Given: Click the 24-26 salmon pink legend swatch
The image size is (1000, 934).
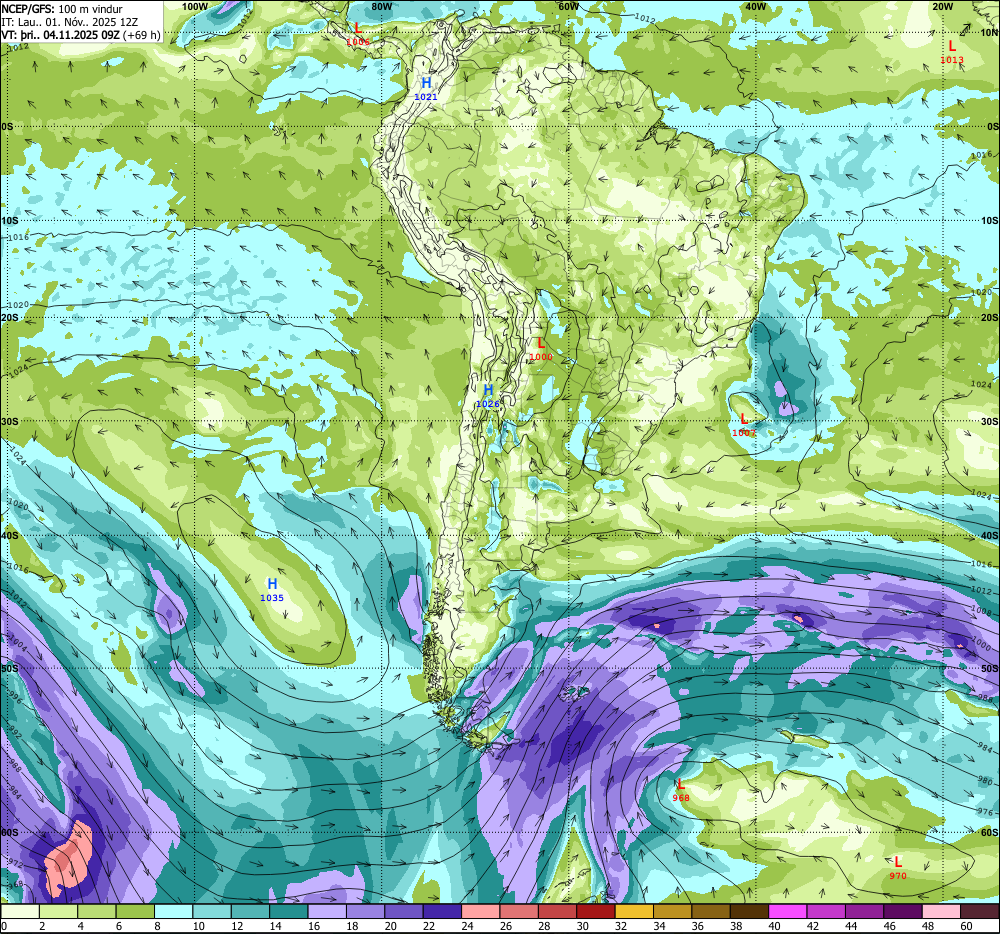Looking at the screenshot, I should pyautogui.click(x=481, y=911).
